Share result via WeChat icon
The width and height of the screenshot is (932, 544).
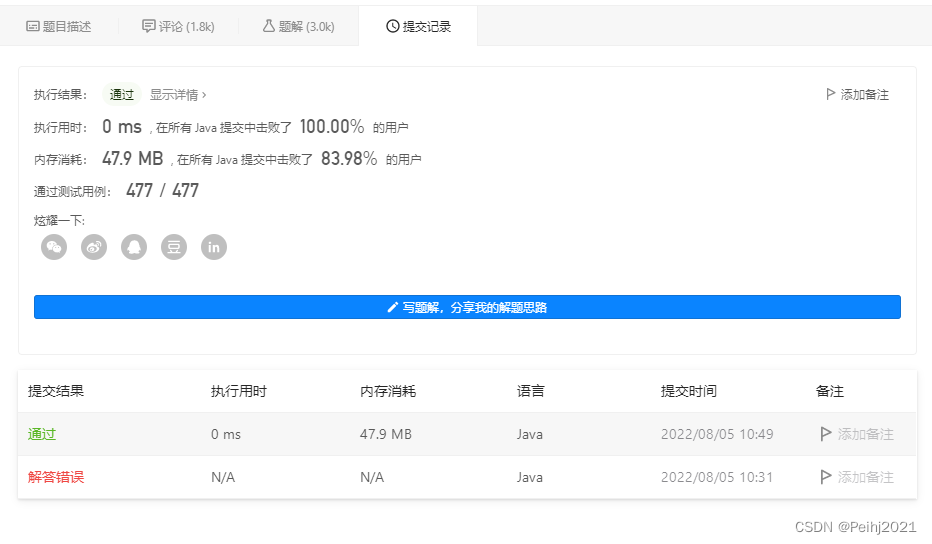coord(54,247)
